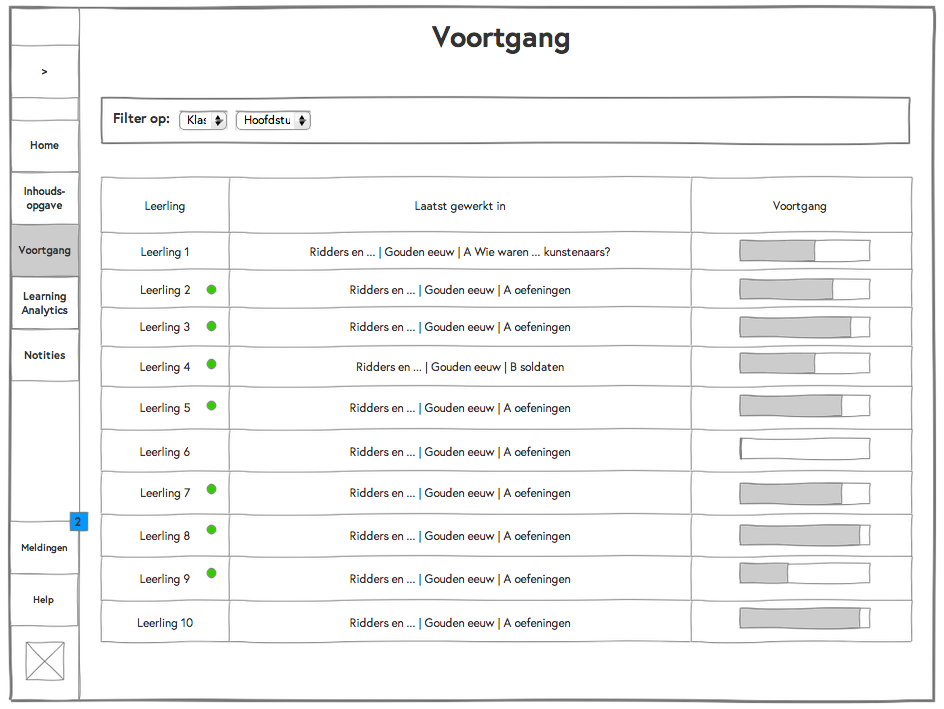Image resolution: width=944 pixels, height=709 pixels.
Task: Click the progress bar of Leerling 9
Action: pyautogui.click(x=805, y=573)
